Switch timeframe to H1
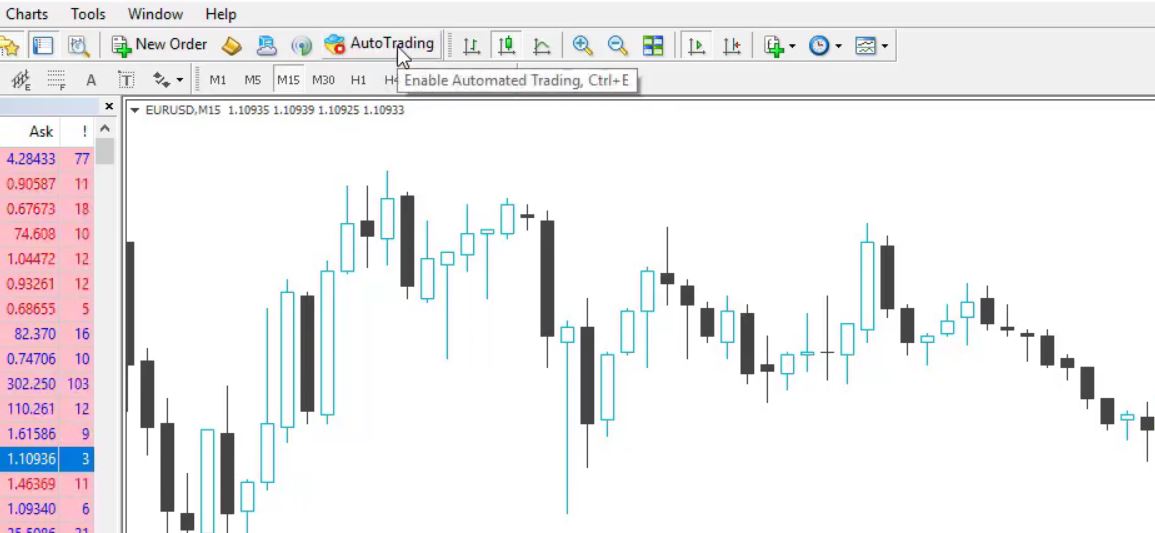 coord(359,80)
